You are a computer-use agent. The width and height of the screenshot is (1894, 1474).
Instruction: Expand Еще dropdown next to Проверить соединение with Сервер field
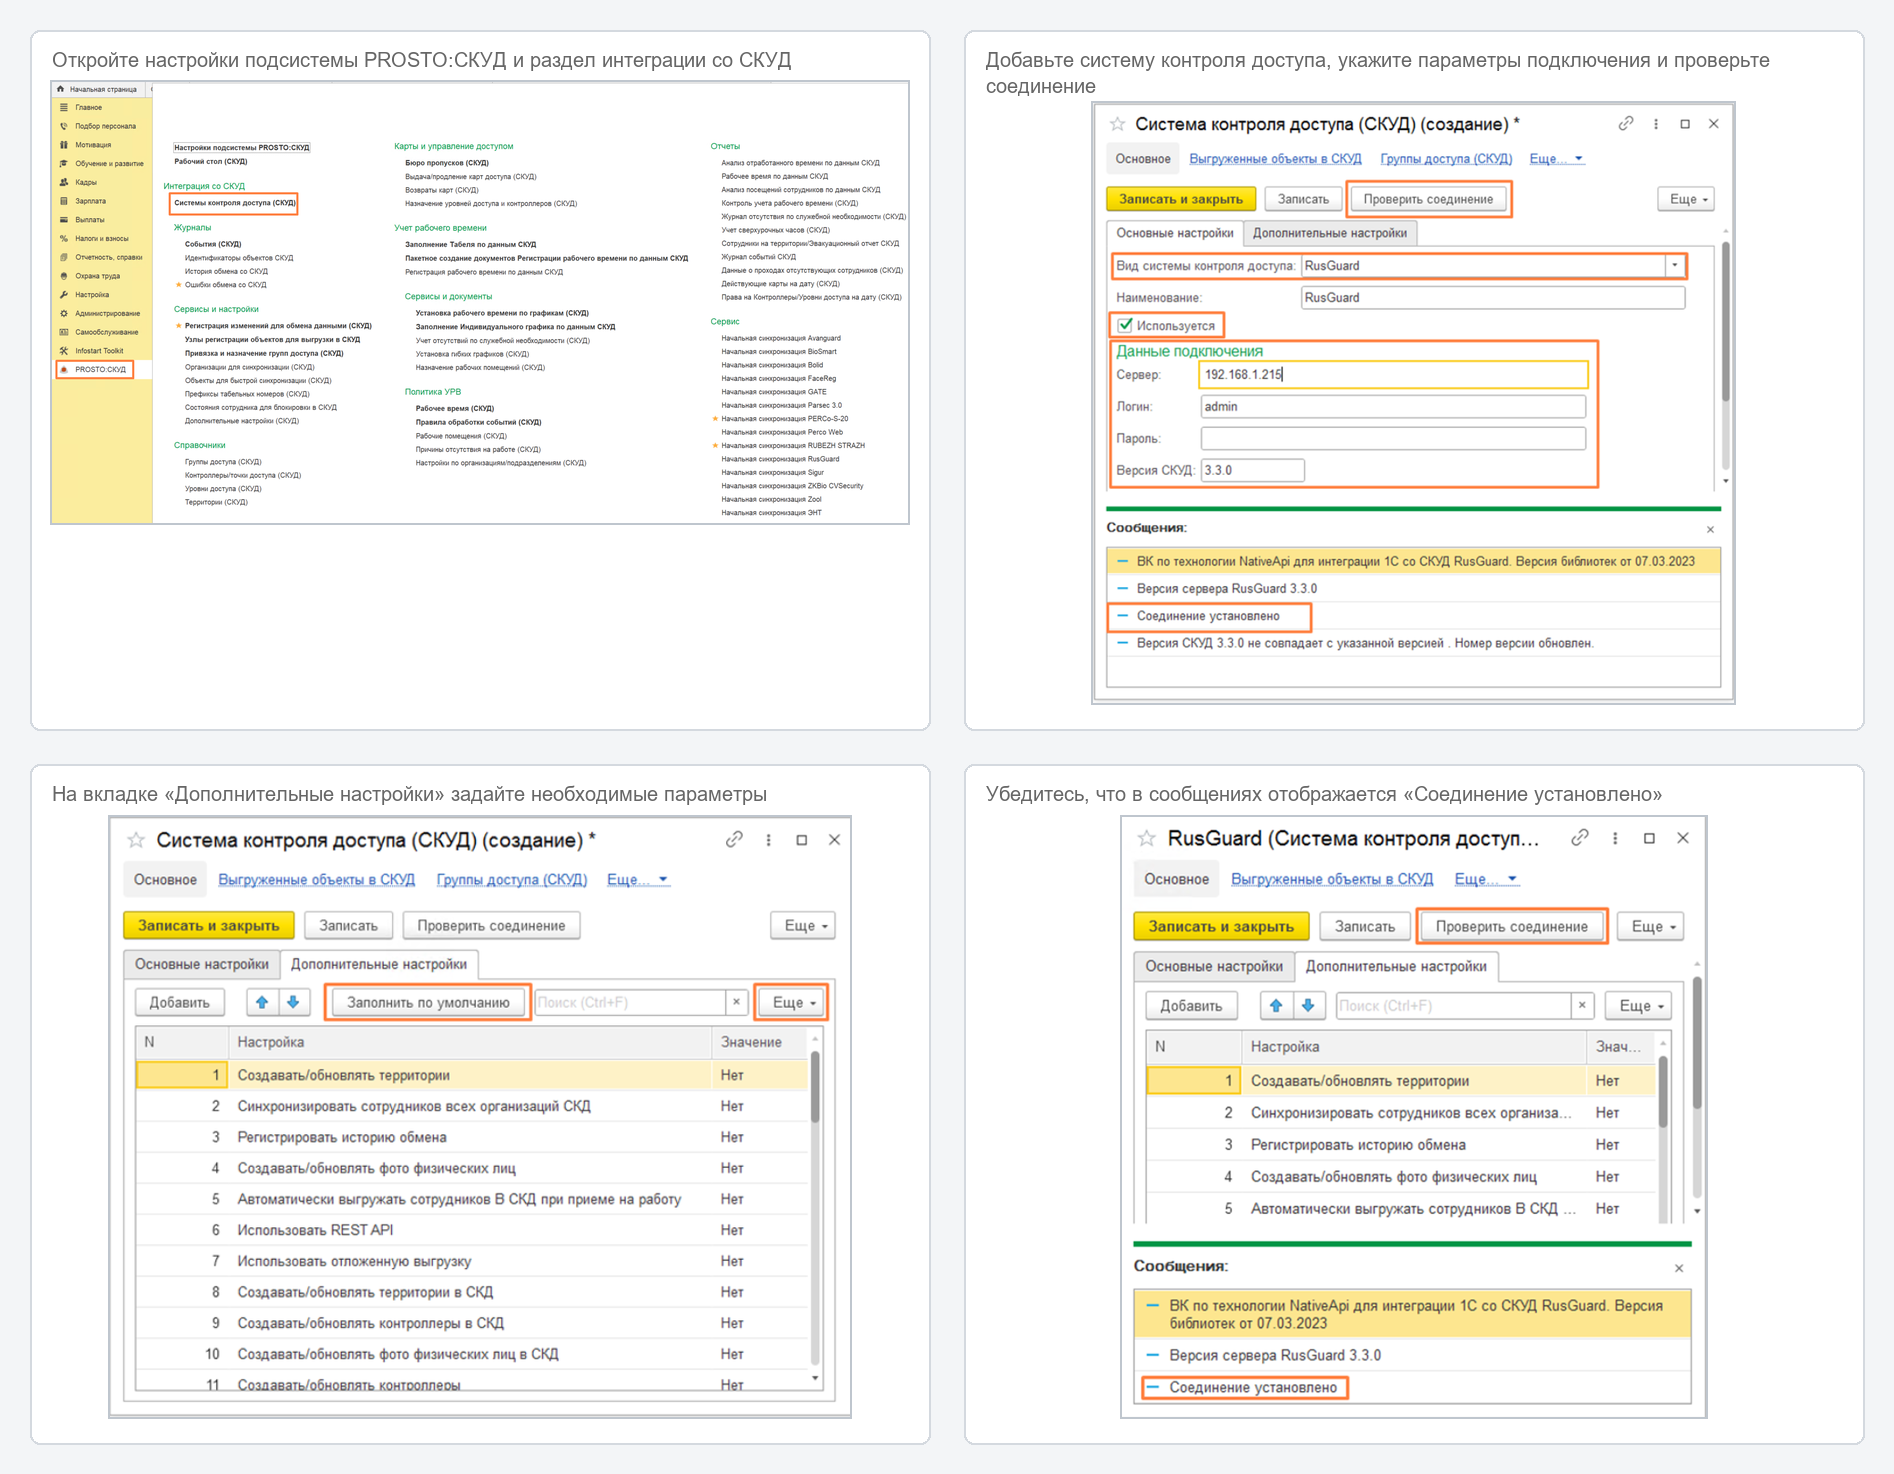[x=1687, y=199]
